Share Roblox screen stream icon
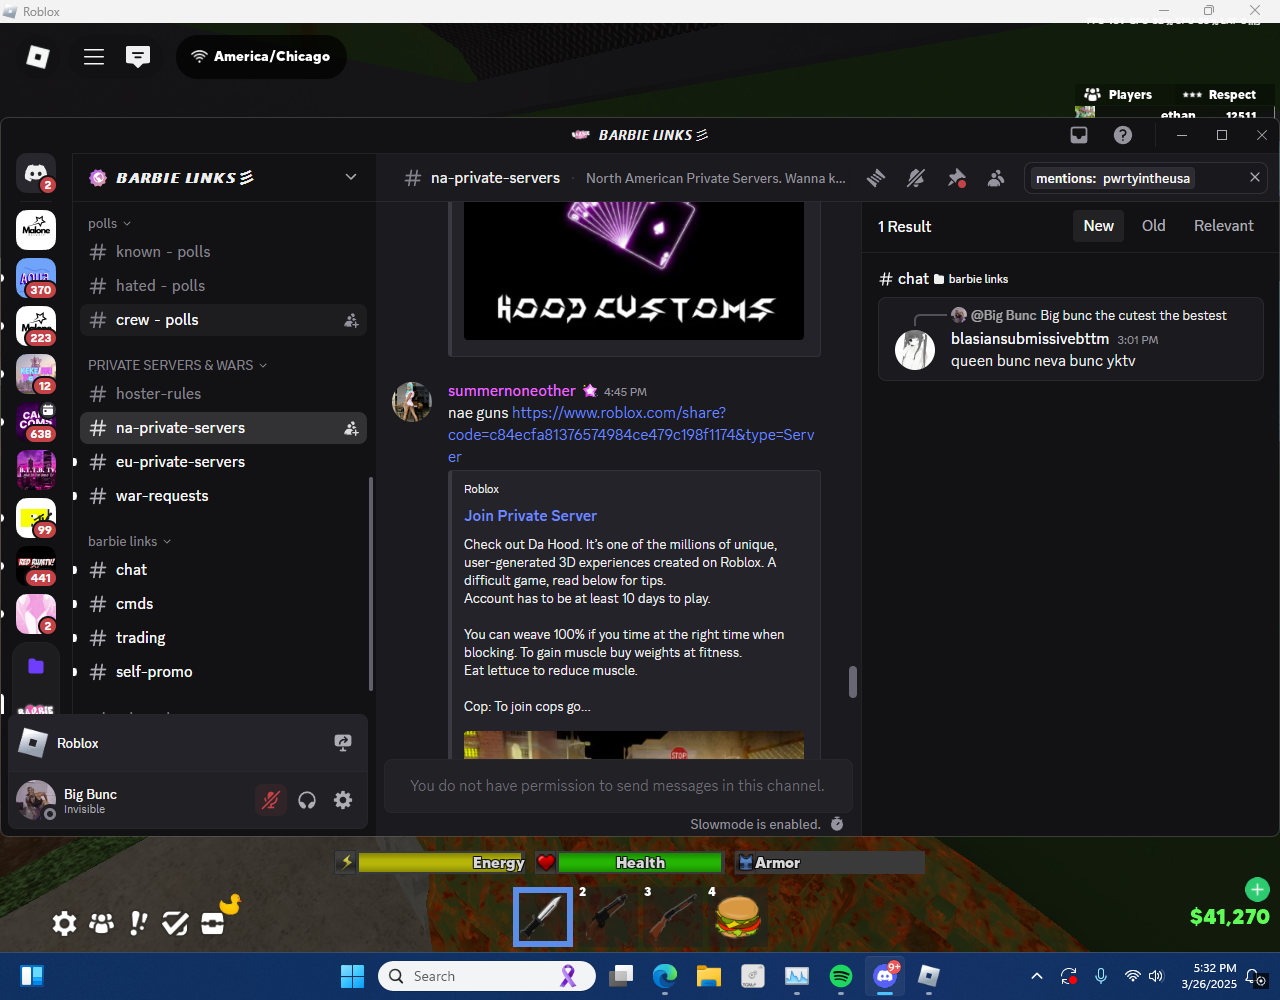This screenshot has width=1280, height=1000. (x=343, y=743)
